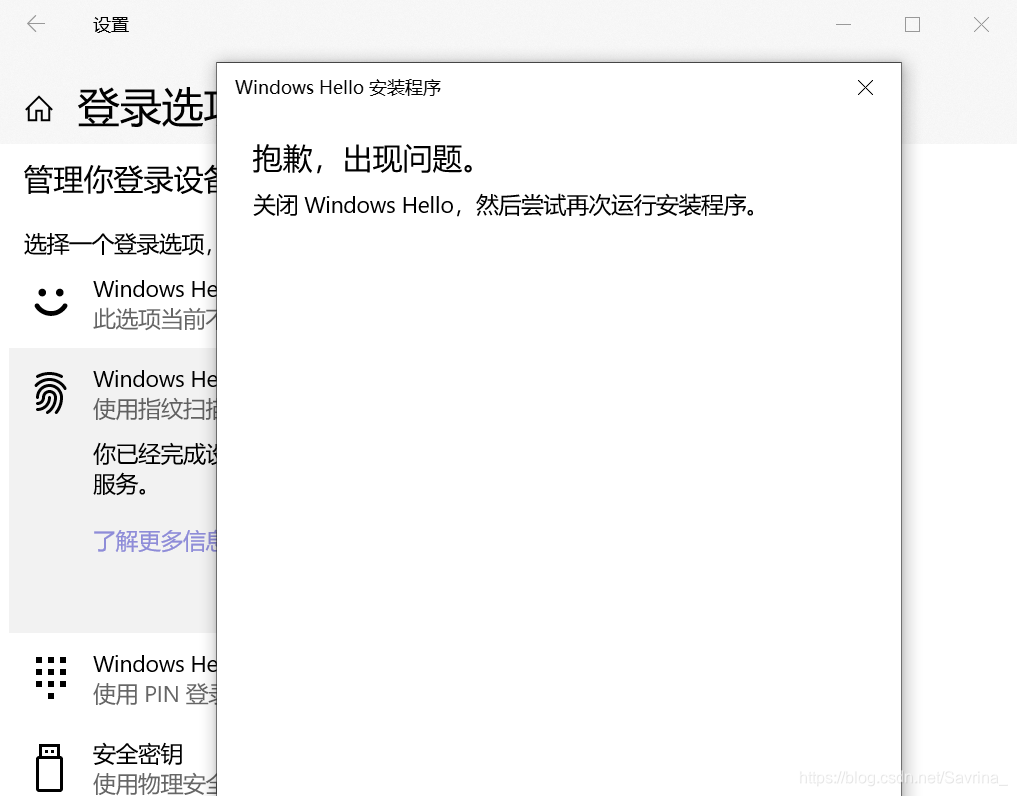Close the Windows Hello setup dialog

click(x=865, y=88)
